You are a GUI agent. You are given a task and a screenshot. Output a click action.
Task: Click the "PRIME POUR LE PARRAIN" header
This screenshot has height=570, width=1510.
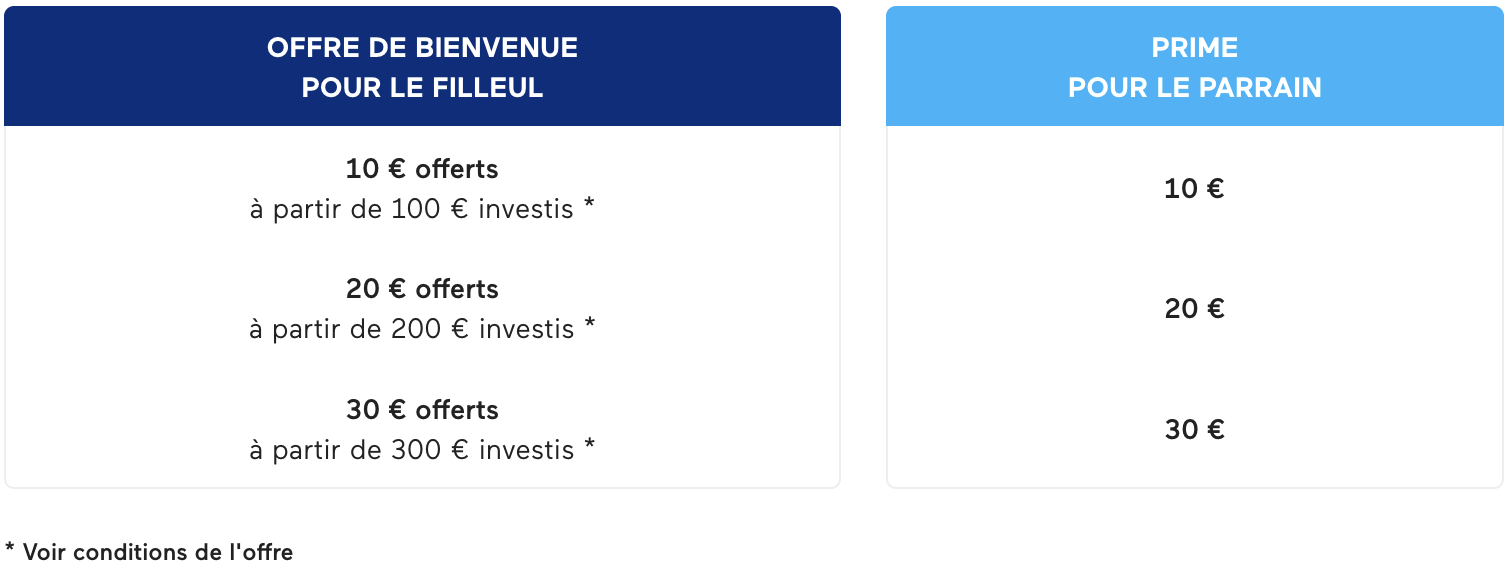point(1194,66)
